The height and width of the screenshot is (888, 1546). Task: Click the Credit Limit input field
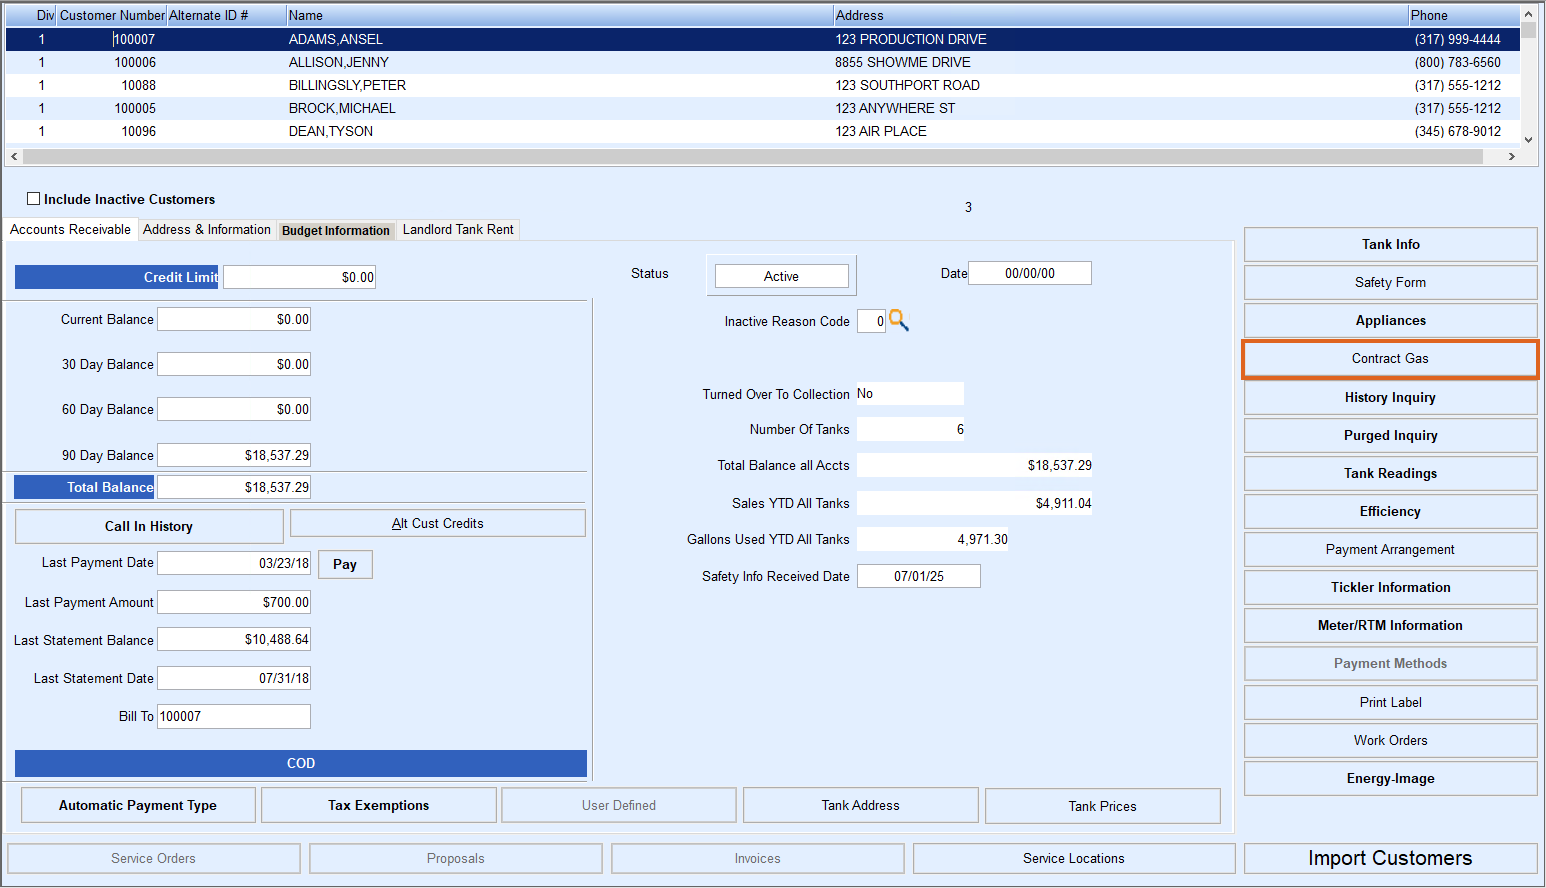pos(299,278)
